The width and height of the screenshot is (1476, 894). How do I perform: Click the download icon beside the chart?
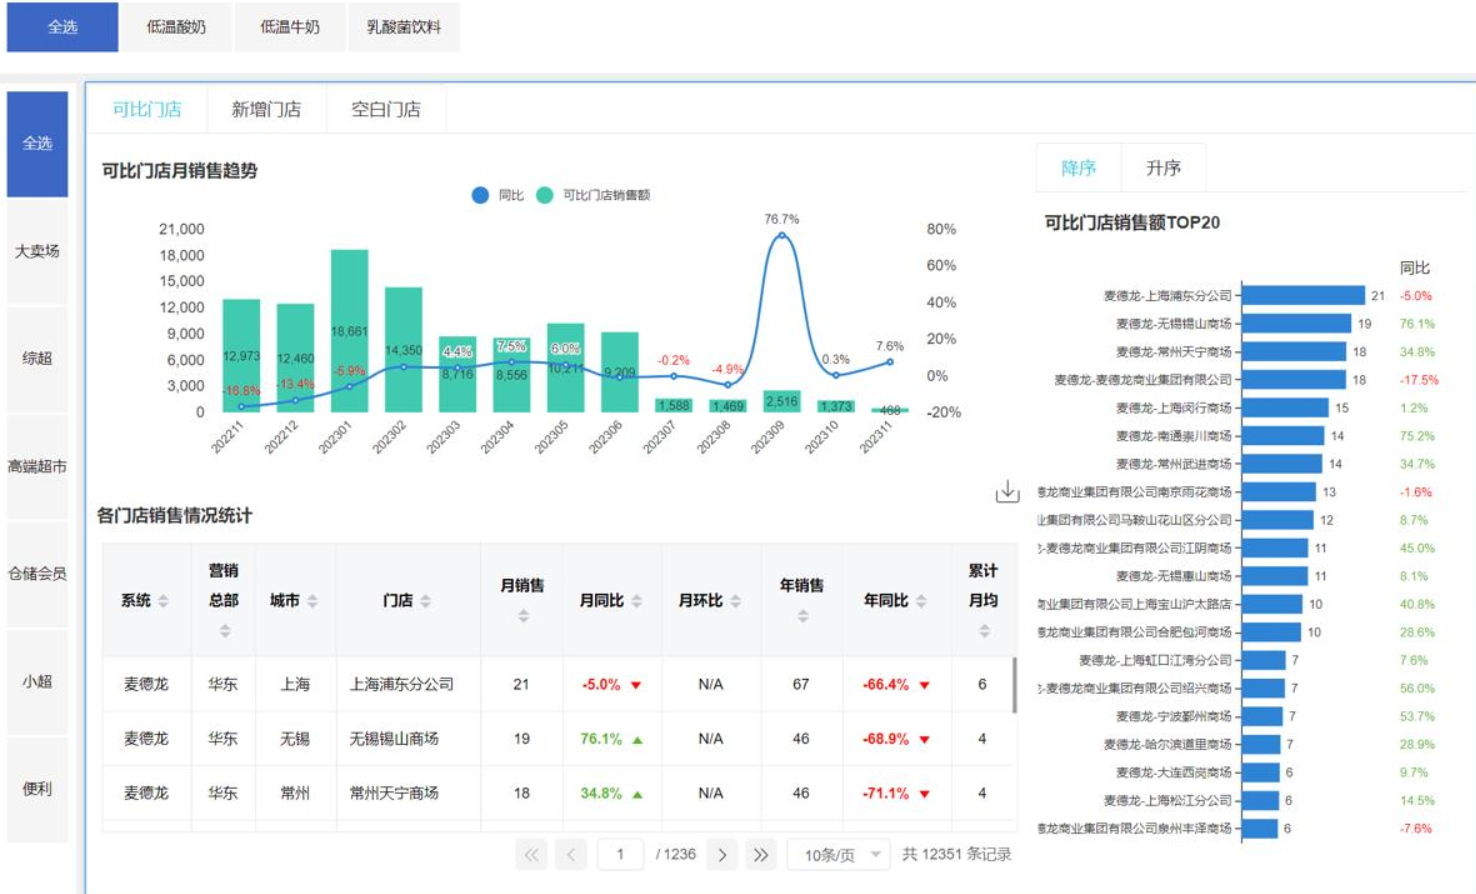point(1007,491)
